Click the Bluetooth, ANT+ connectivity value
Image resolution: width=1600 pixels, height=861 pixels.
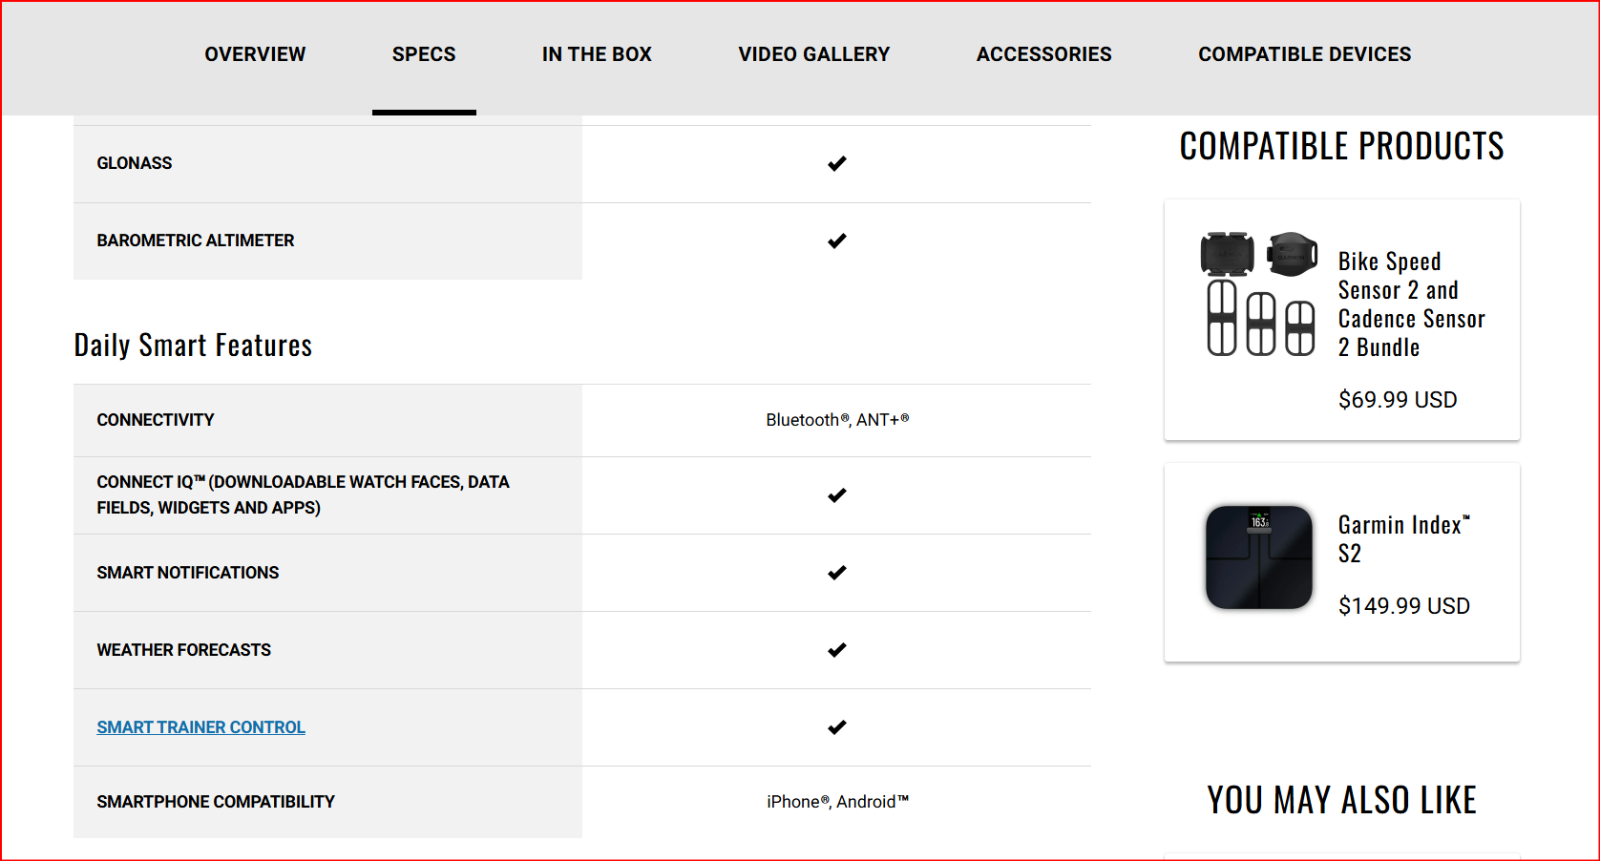pyautogui.click(x=837, y=420)
